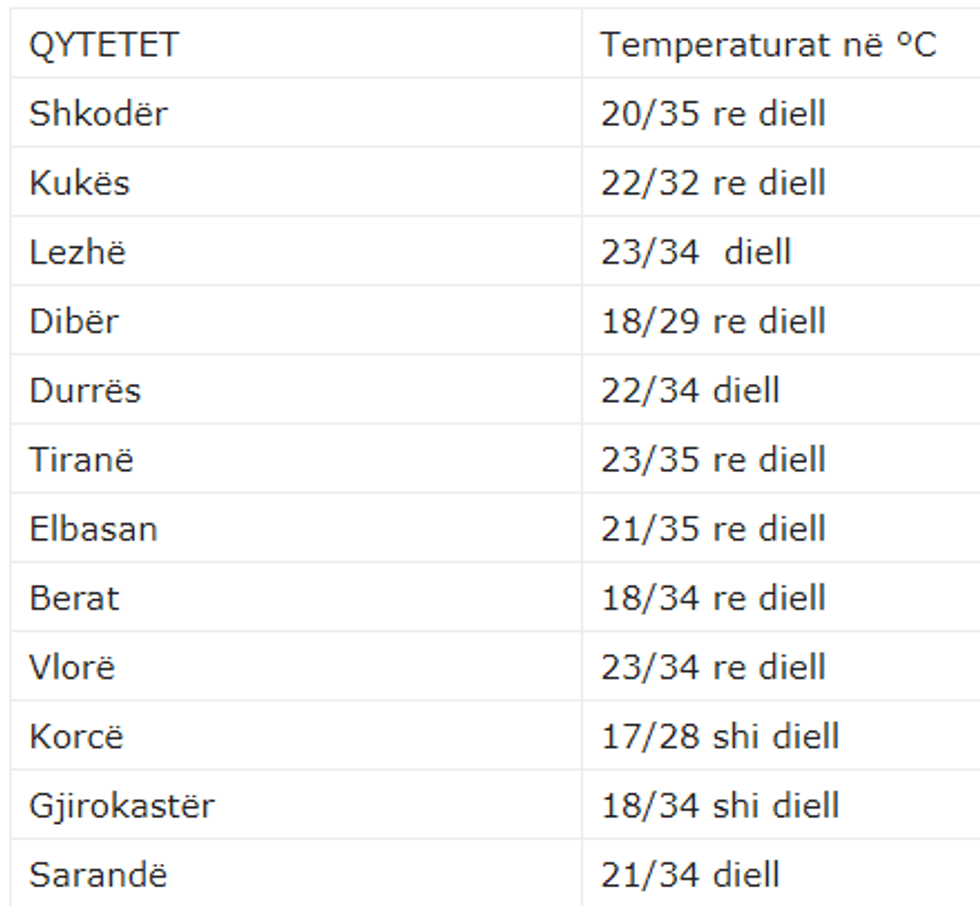Select the Gjirokastër row label

(122, 806)
